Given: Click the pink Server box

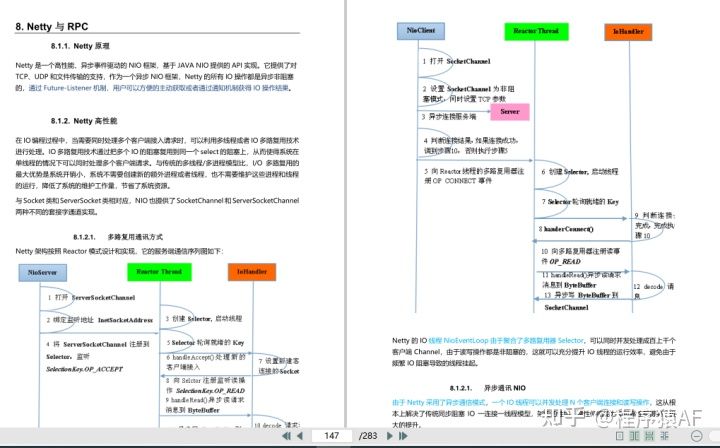Looking at the screenshot, I should pos(510,112).
